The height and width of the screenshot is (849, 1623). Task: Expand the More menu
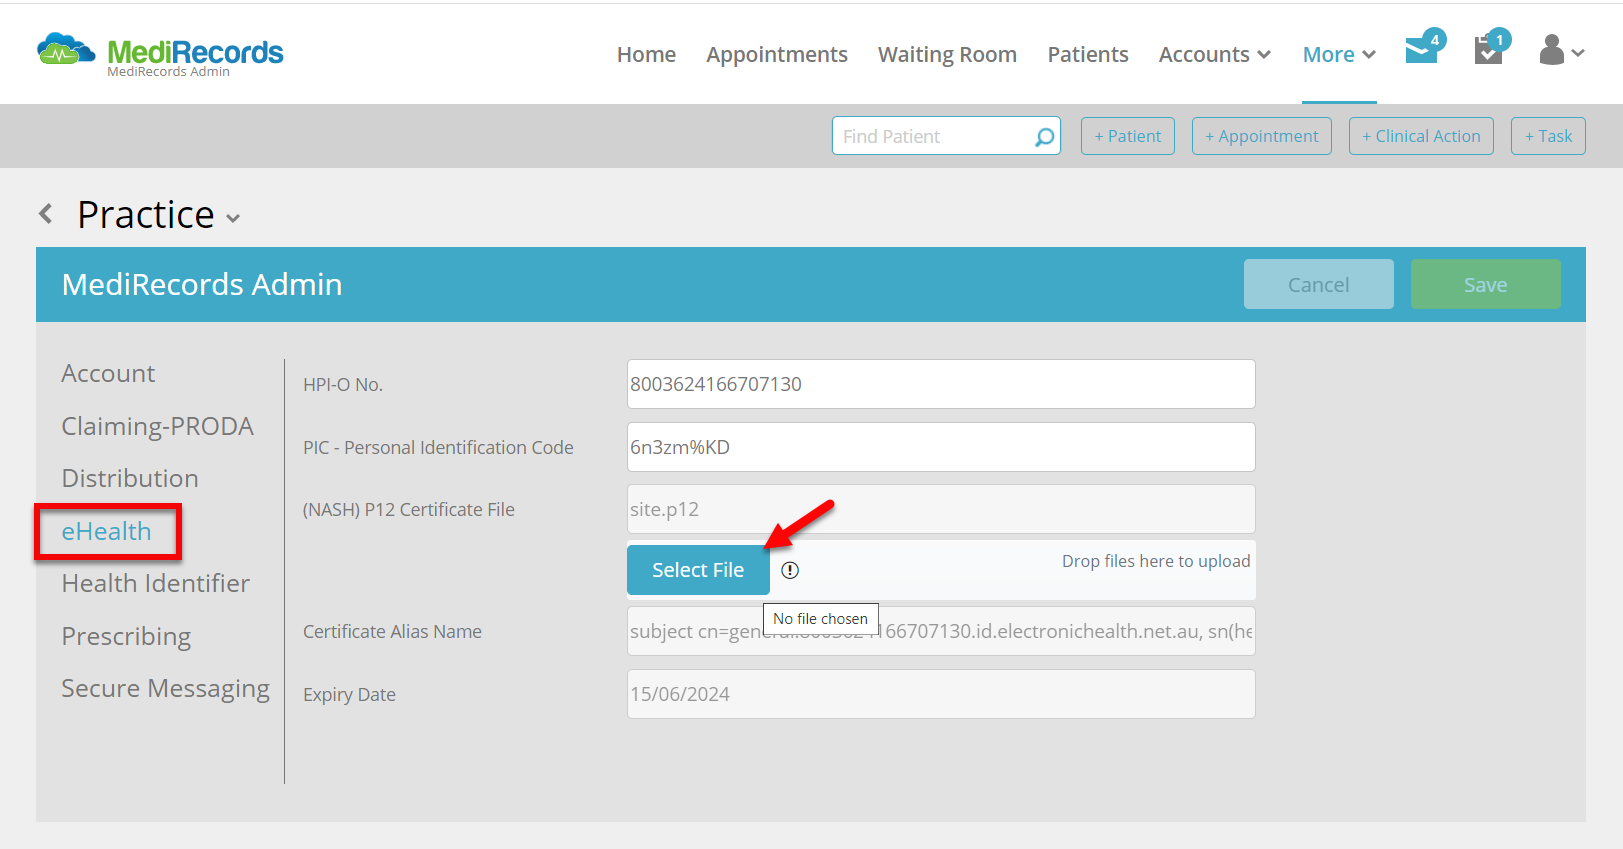pyautogui.click(x=1339, y=55)
